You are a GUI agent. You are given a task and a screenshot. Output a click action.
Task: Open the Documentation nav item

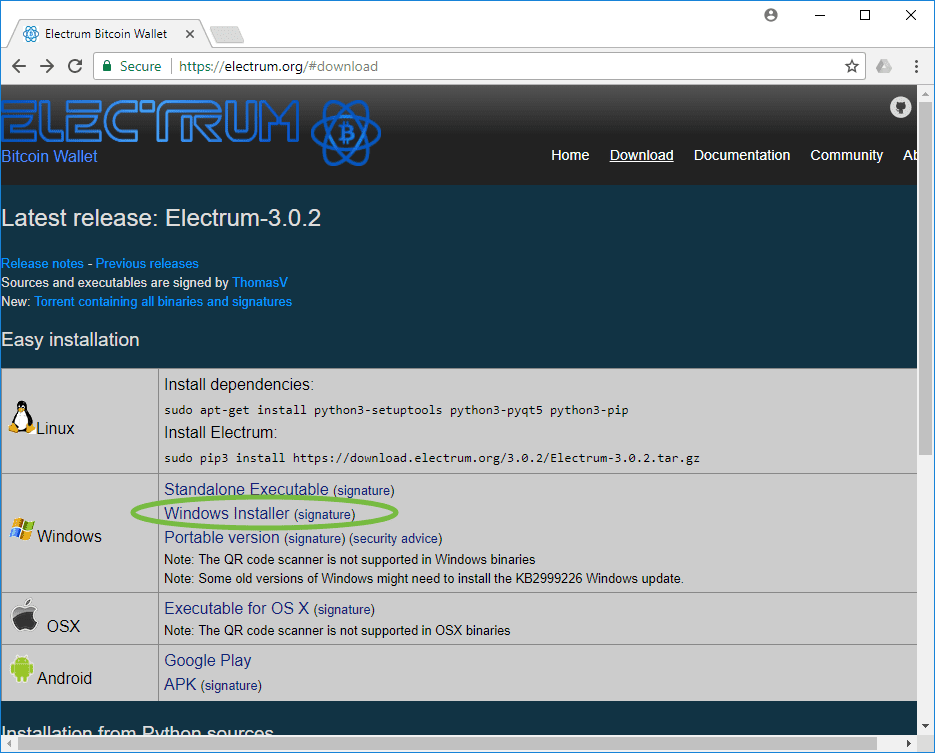click(742, 156)
